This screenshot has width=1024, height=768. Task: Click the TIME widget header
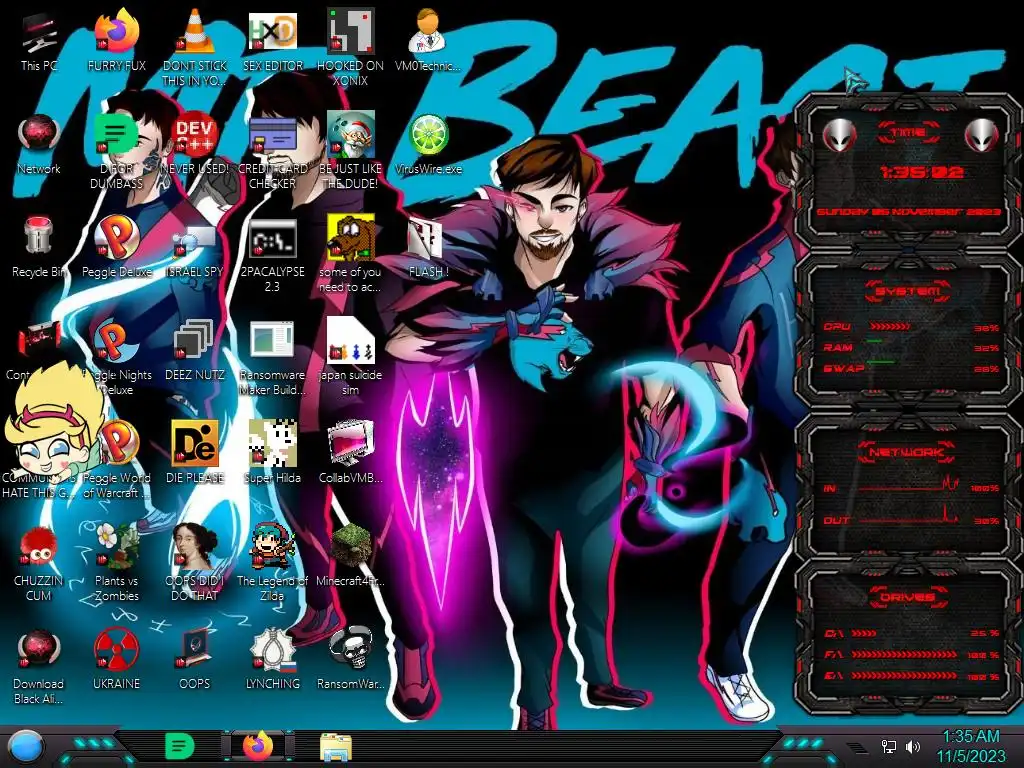click(908, 133)
